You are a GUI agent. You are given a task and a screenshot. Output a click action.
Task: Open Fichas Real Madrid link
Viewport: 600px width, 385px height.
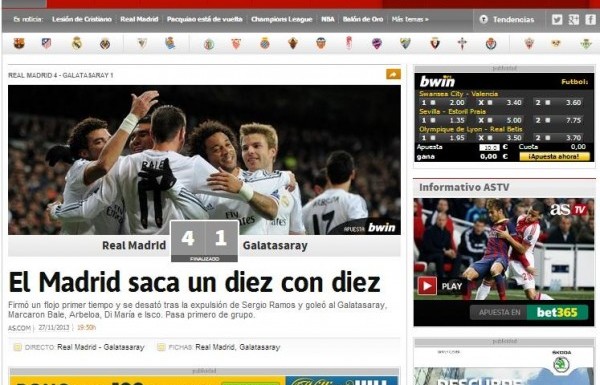tap(215, 347)
